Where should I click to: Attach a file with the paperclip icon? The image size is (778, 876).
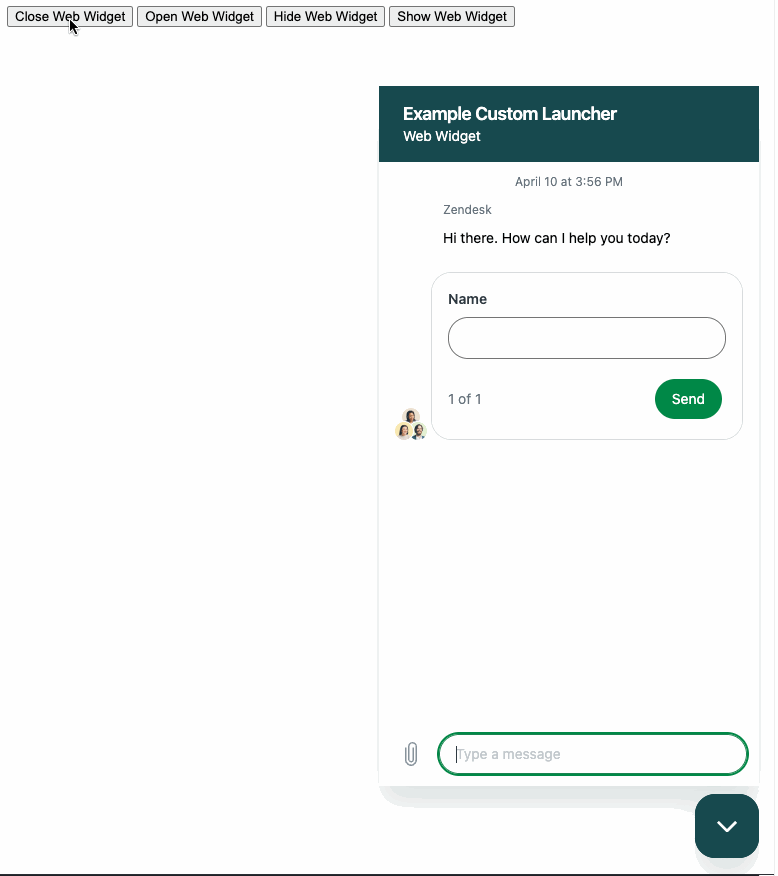pyautogui.click(x=411, y=754)
